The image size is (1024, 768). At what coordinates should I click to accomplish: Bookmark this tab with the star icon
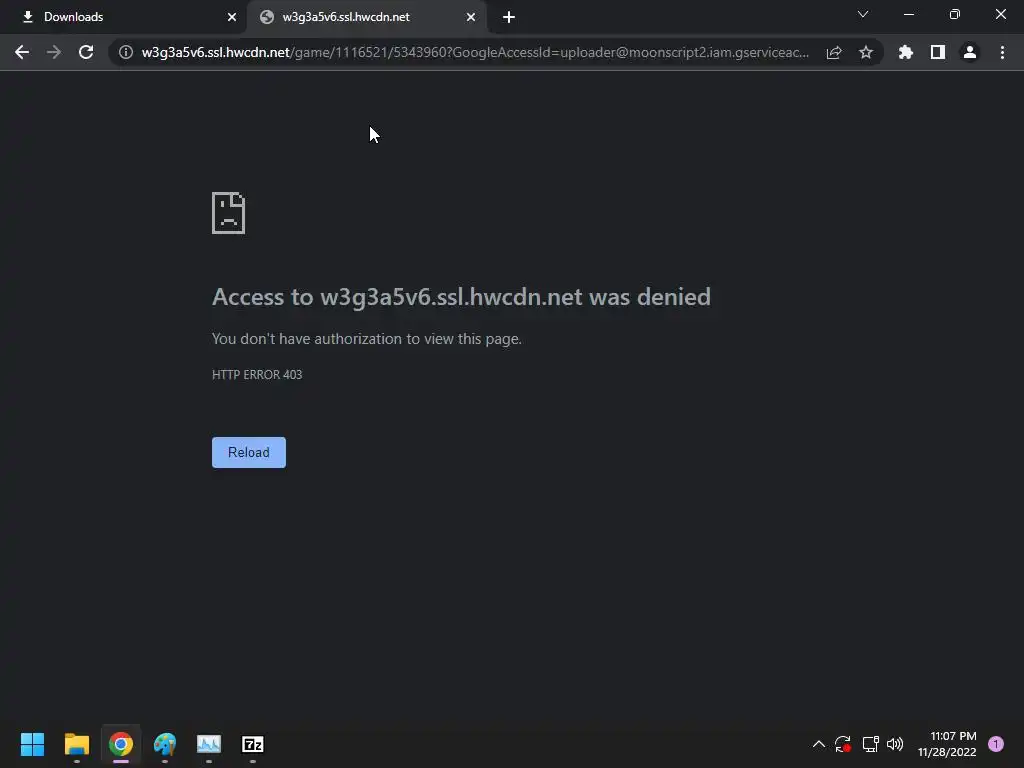click(866, 52)
